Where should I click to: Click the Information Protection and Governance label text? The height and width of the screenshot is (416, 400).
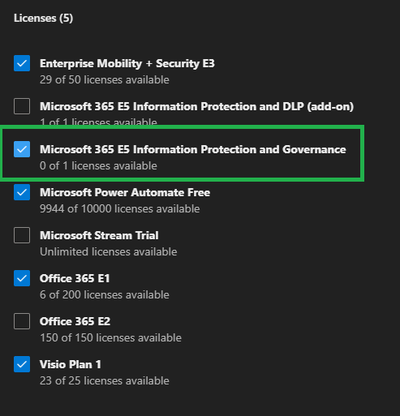click(x=193, y=149)
